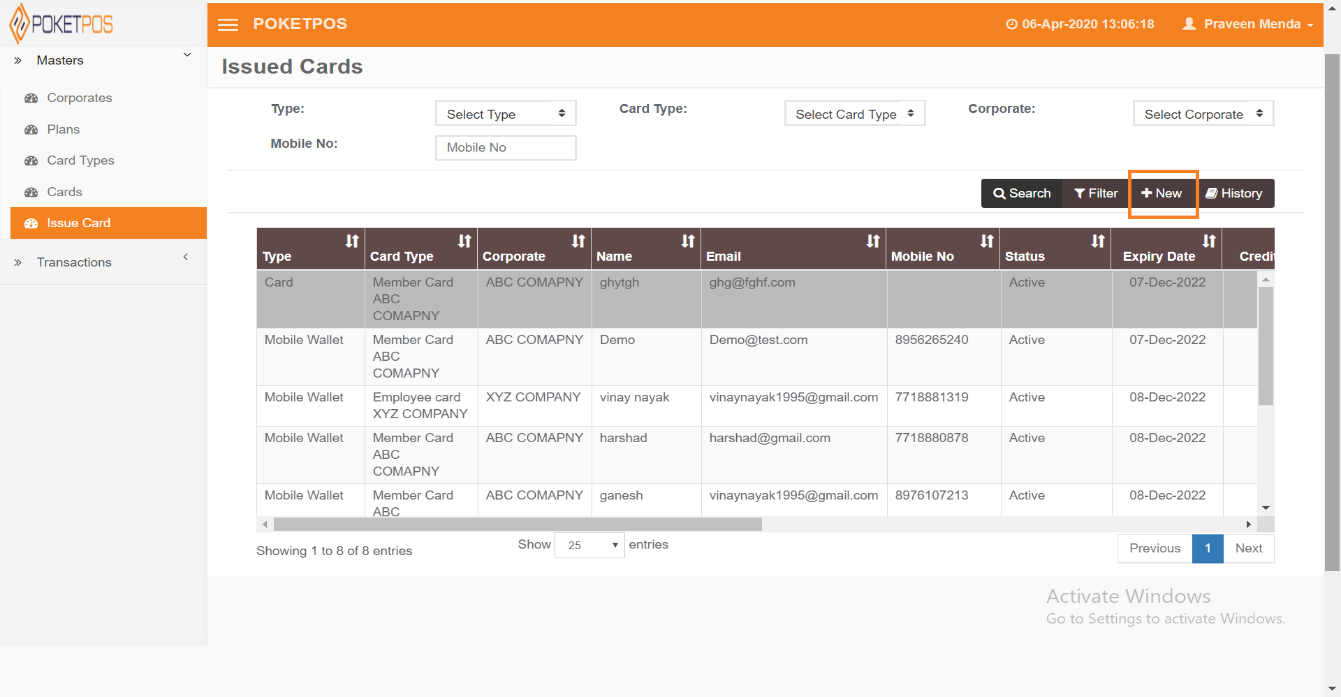This screenshot has width=1341, height=697.
Task: Sort by Status column arrows
Action: 1098,241
